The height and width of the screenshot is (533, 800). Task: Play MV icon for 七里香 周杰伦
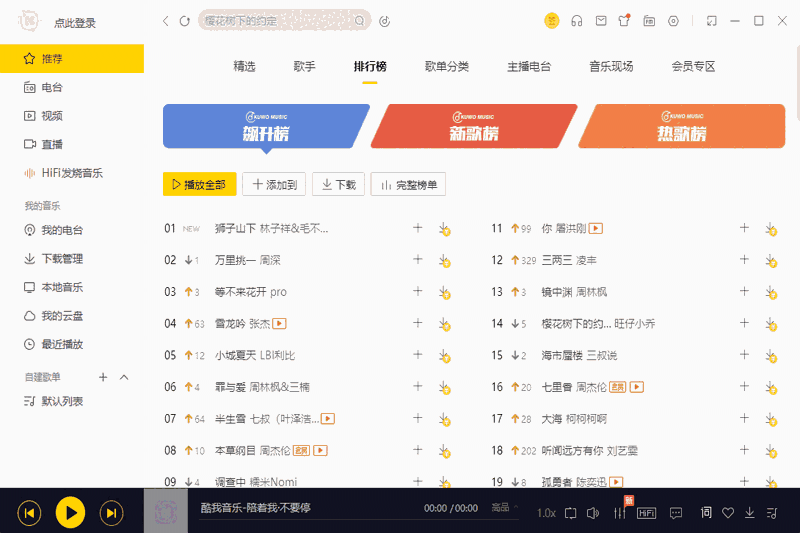click(637, 387)
